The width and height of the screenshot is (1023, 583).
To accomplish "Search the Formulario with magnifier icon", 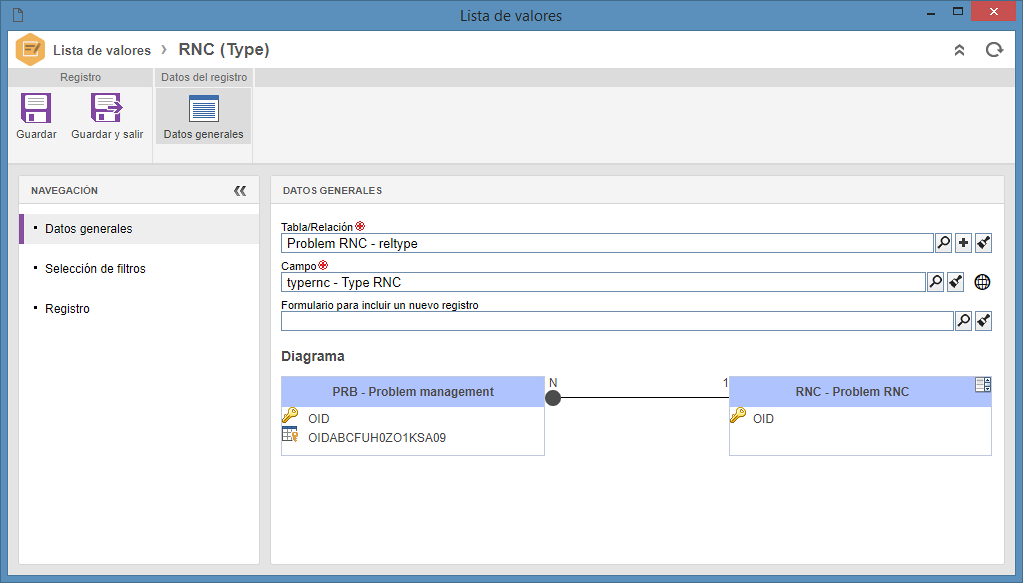I will (x=964, y=321).
